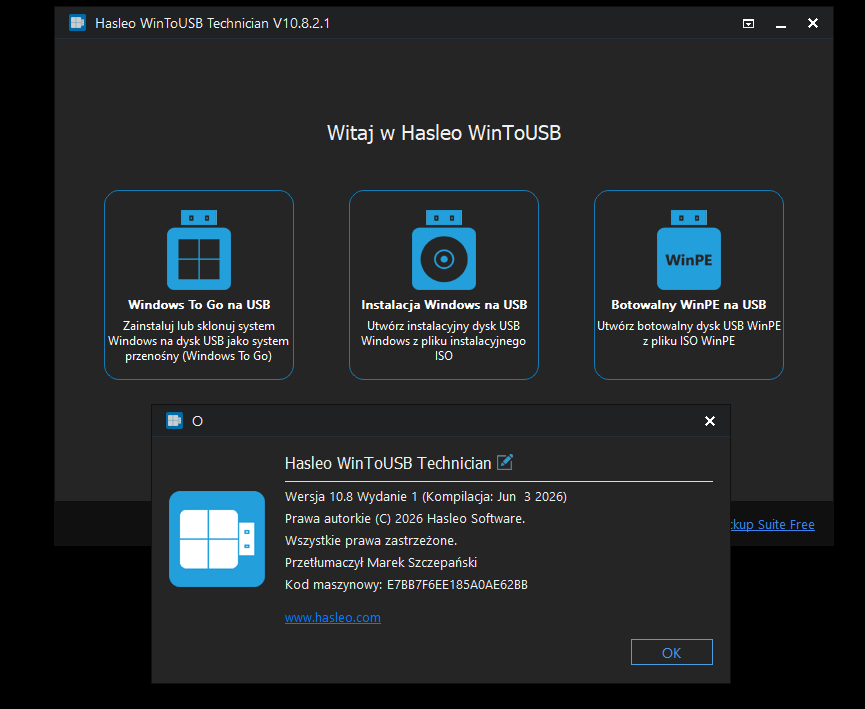The width and height of the screenshot is (865, 709).
Task: Click the Hasleo WinToUSB Technician dialog heading
Action: pos(388,463)
